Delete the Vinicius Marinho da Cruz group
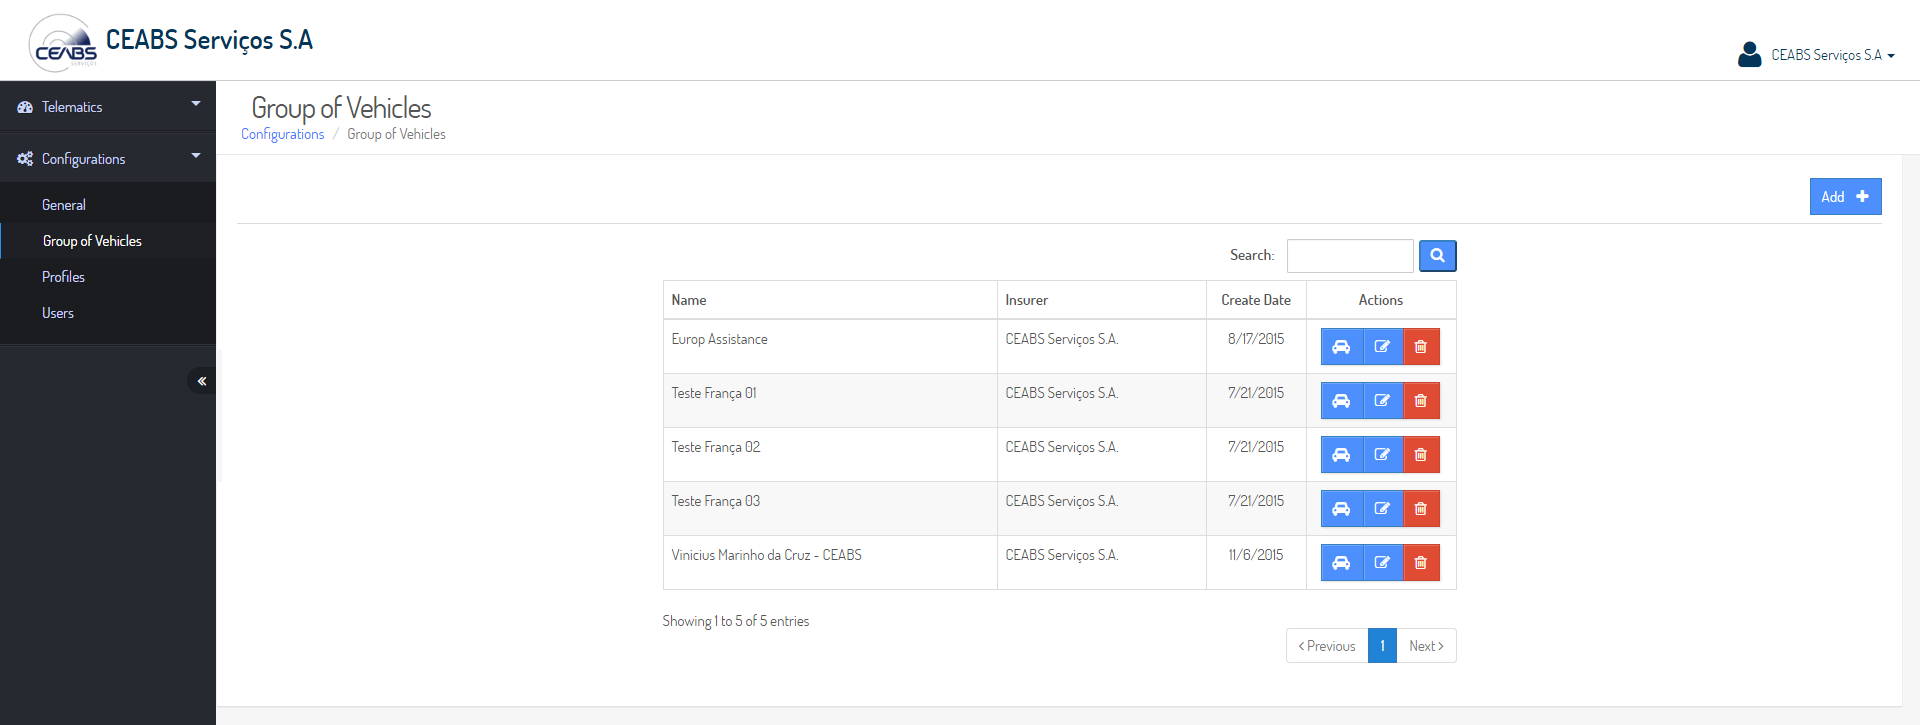 (1421, 563)
